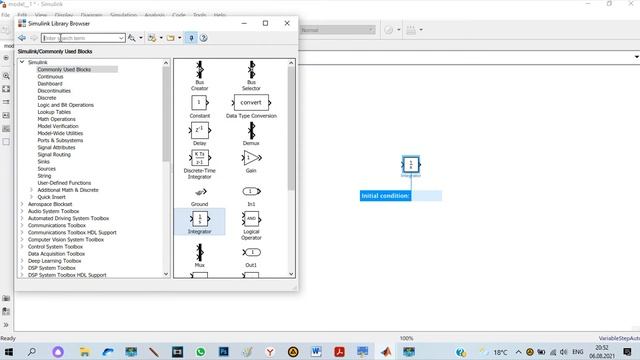640x360 pixels.
Task: Select Control System Toolbox entry
Action: click(x=55, y=247)
